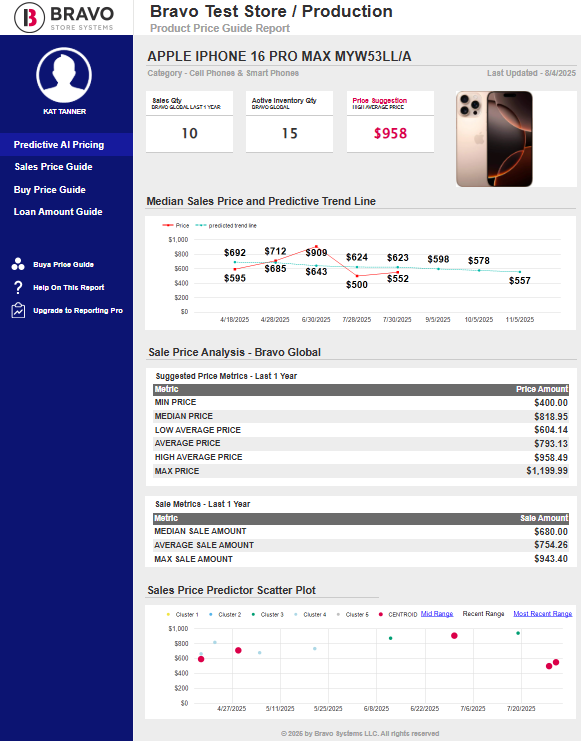Open Buy Price Guide menu item

click(x=50, y=190)
